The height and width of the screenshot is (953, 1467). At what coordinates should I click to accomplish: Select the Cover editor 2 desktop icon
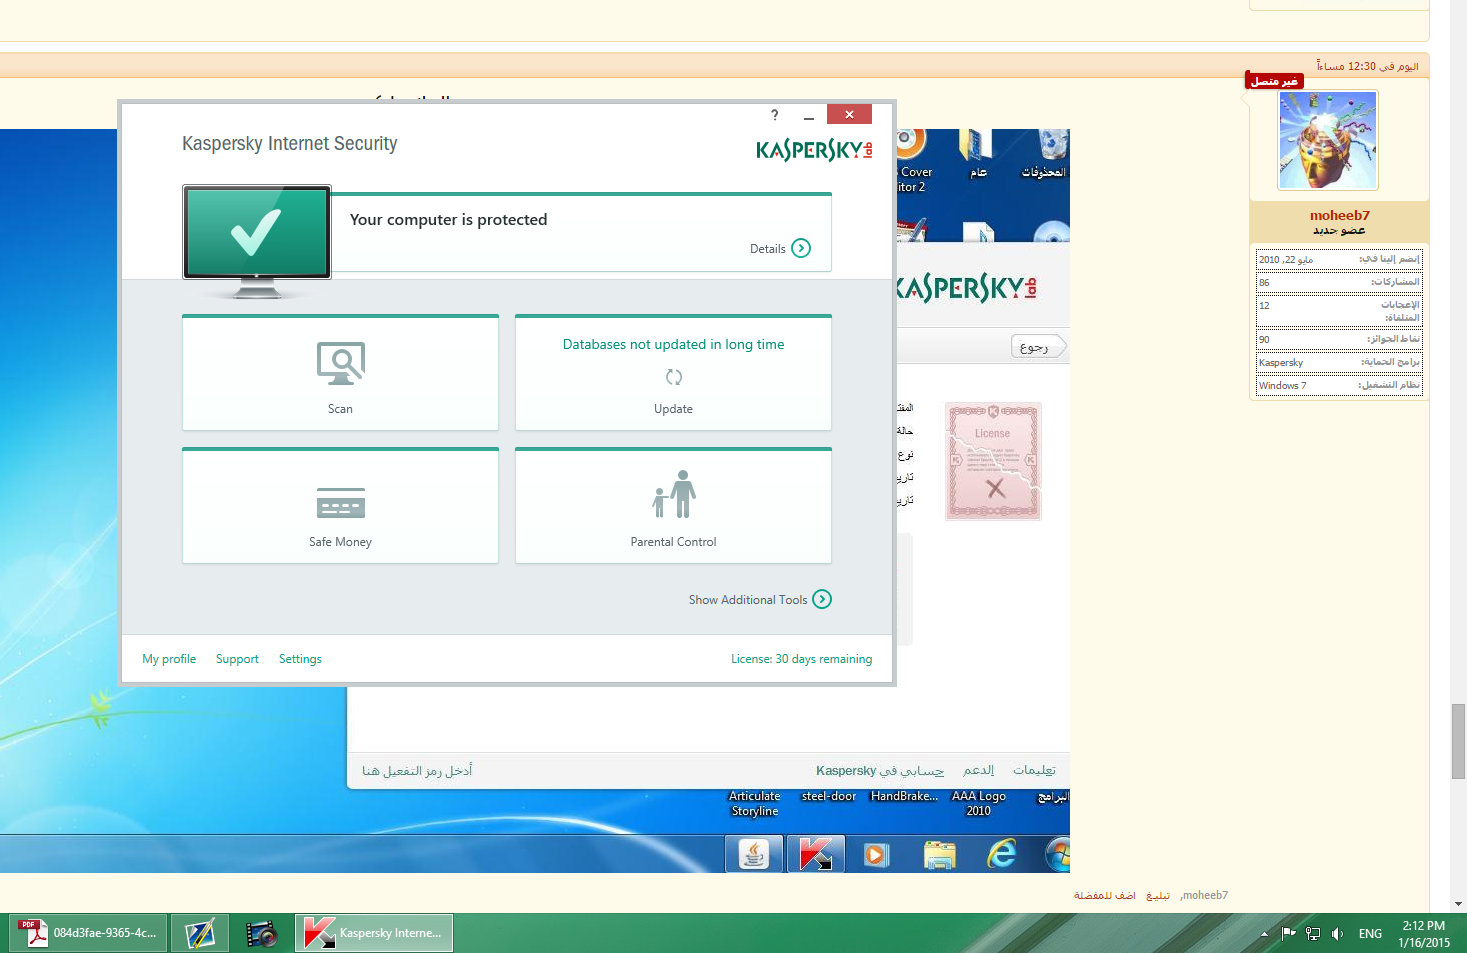[914, 161]
